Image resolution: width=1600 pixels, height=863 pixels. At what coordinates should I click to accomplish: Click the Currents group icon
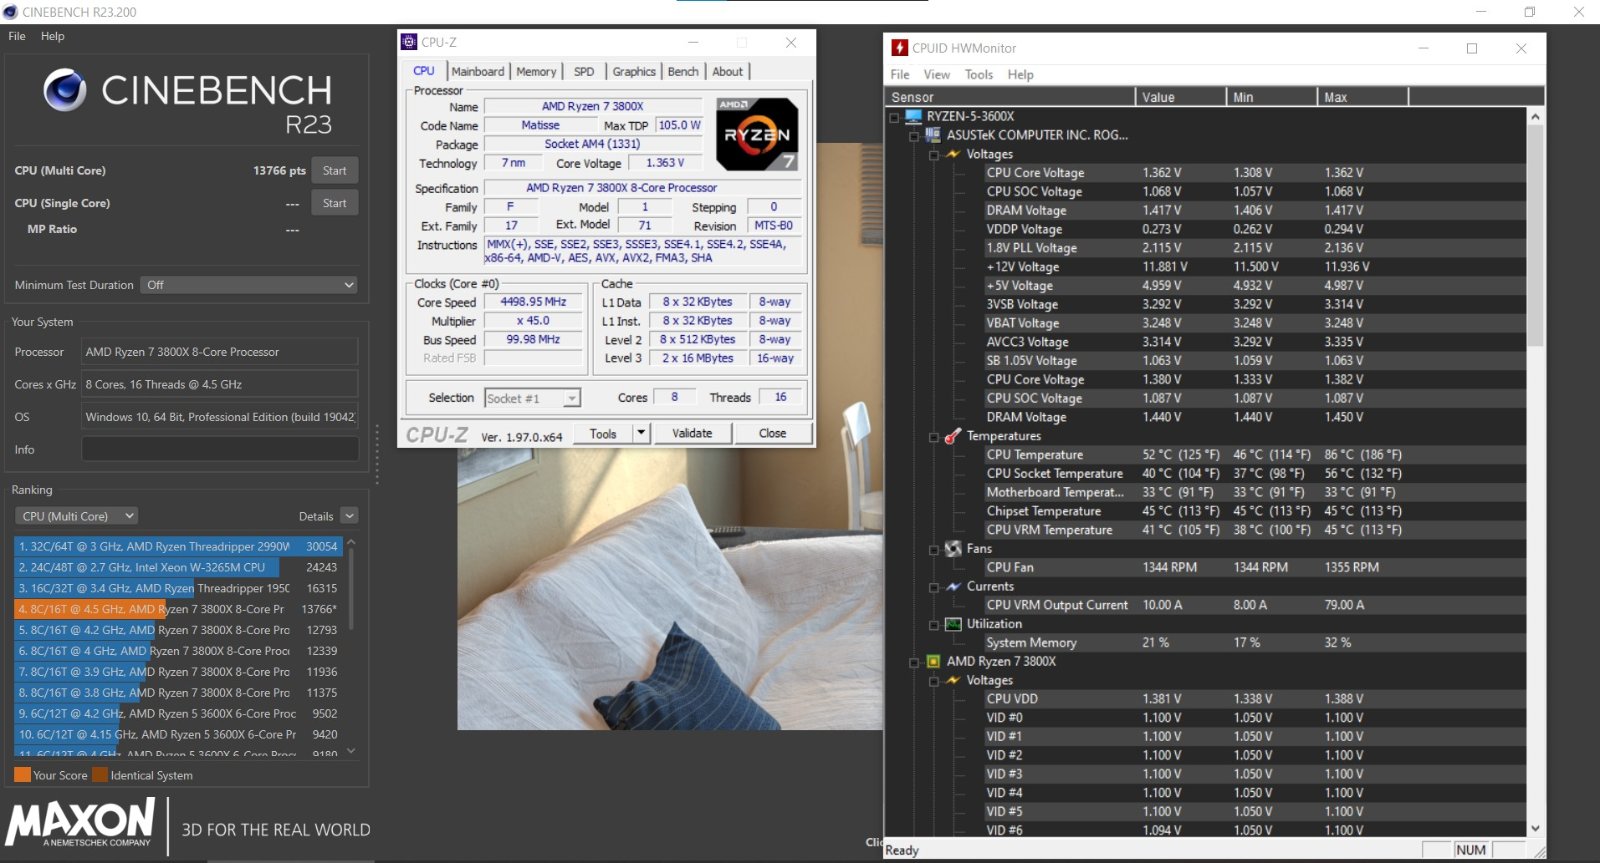coord(953,586)
